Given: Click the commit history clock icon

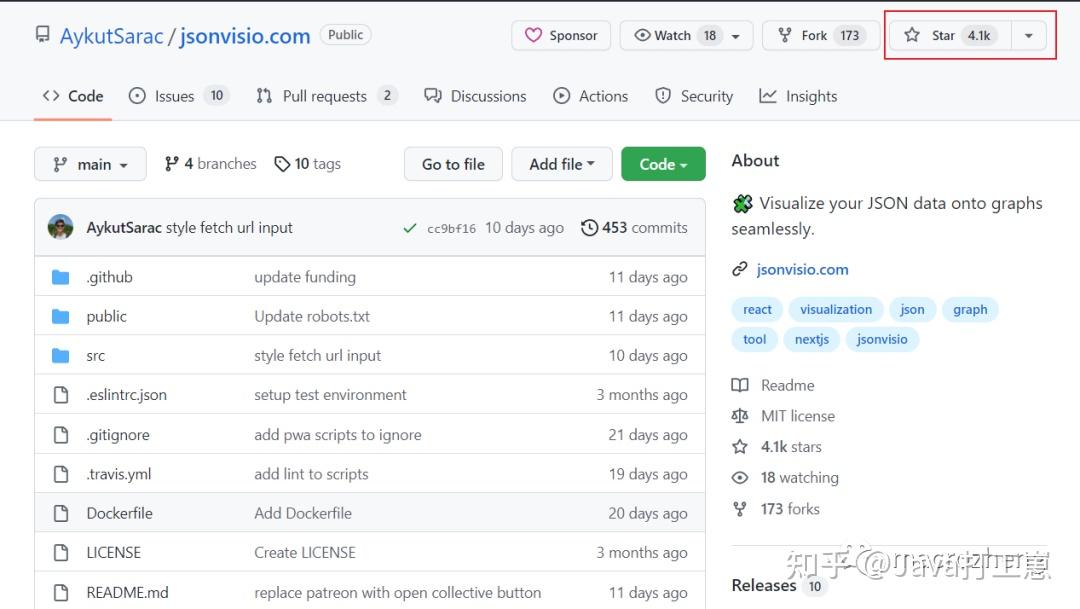Looking at the screenshot, I should click(x=589, y=228).
